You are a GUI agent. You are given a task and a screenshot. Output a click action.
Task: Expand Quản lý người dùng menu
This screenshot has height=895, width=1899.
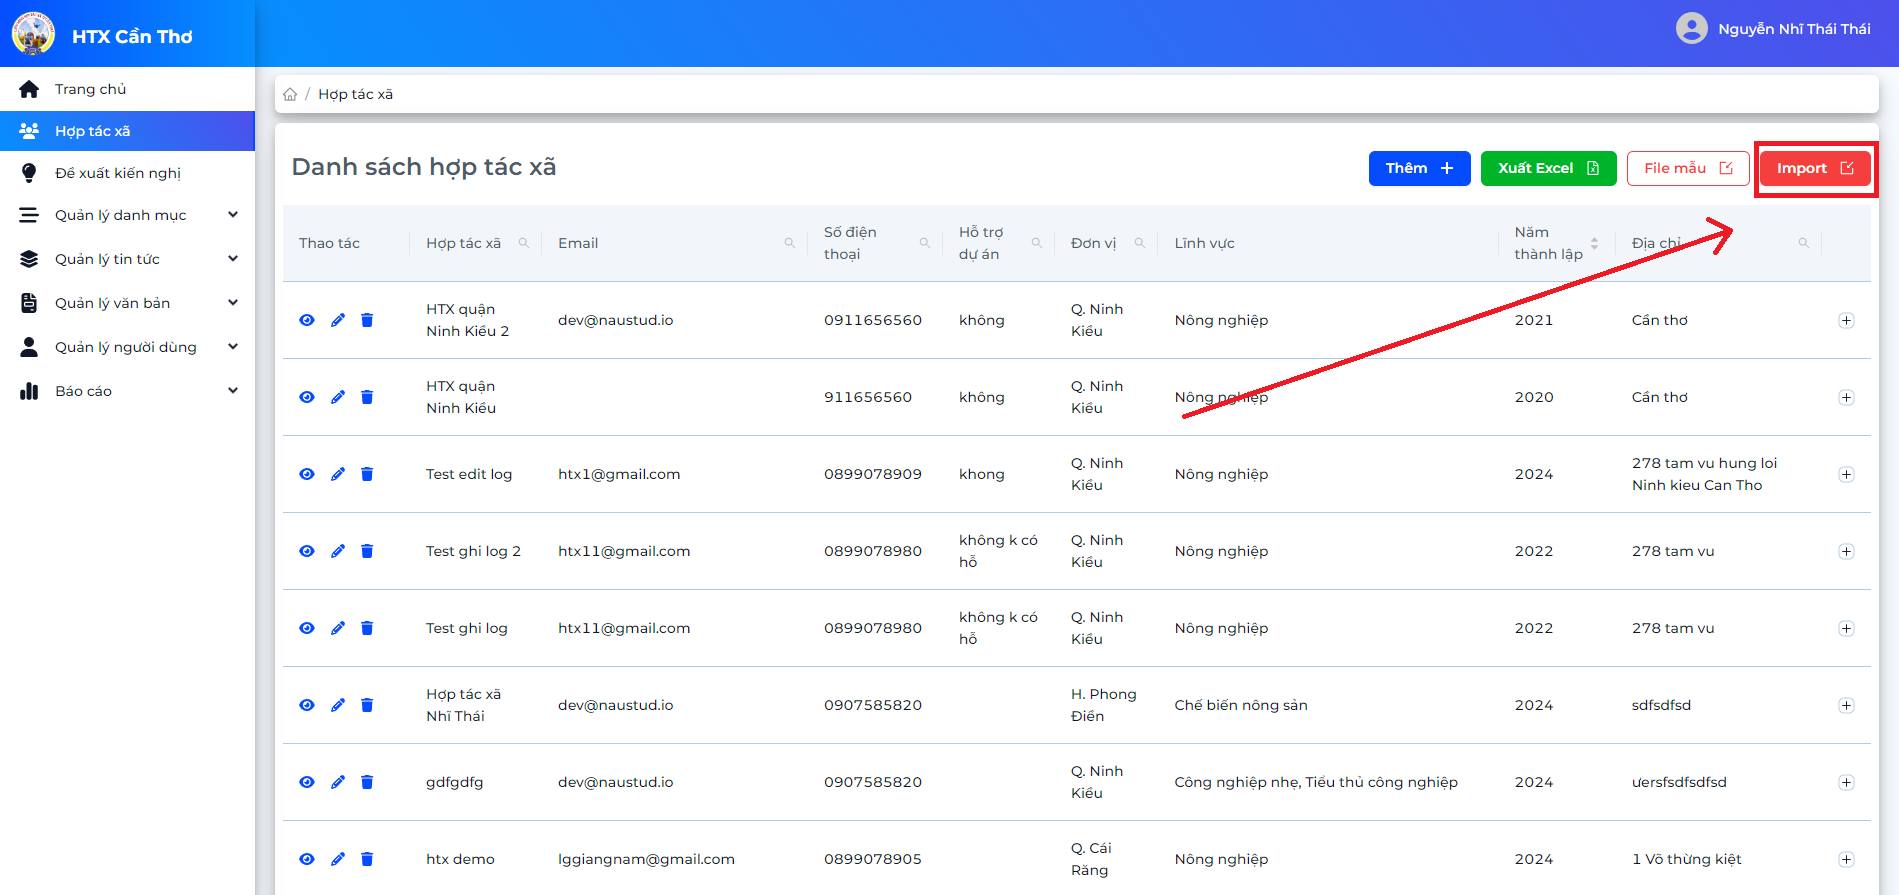pyautogui.click(x=128, y=347)
